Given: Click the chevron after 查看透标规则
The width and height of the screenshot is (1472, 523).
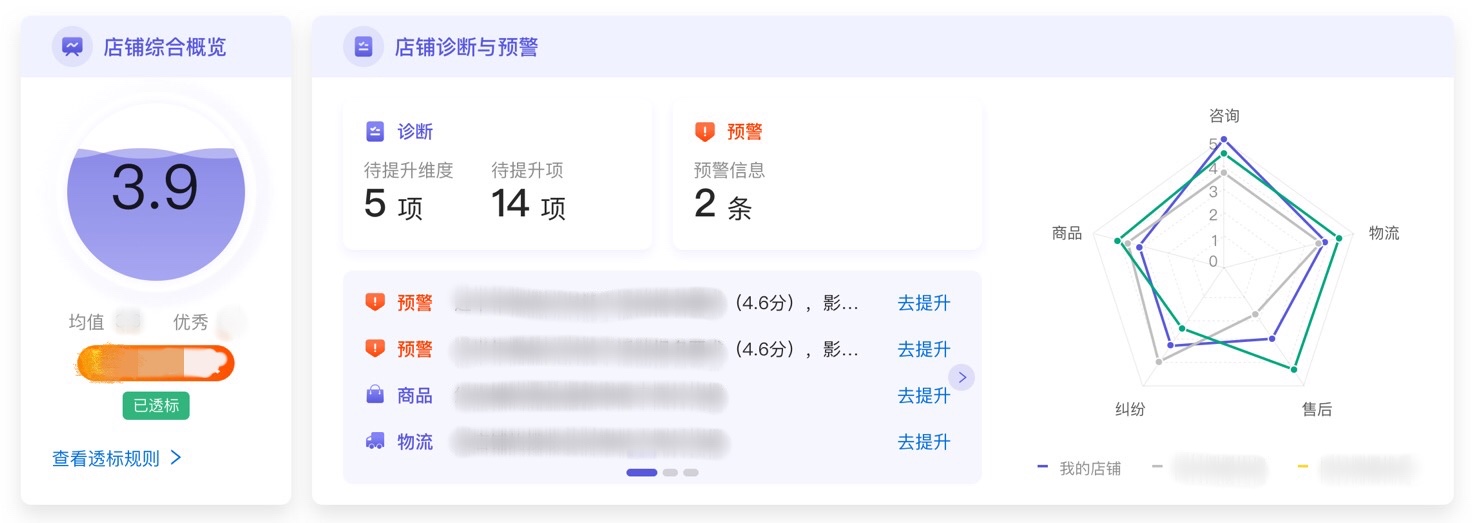Looking at the screenshot, I should (x=176, y=458).
